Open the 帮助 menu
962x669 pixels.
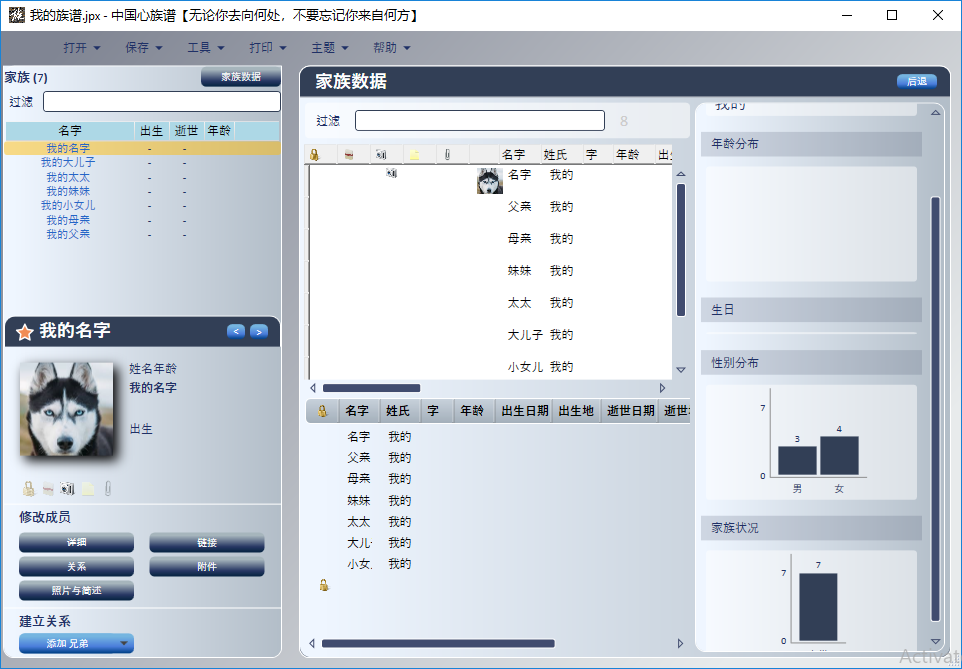click(391, 47)
